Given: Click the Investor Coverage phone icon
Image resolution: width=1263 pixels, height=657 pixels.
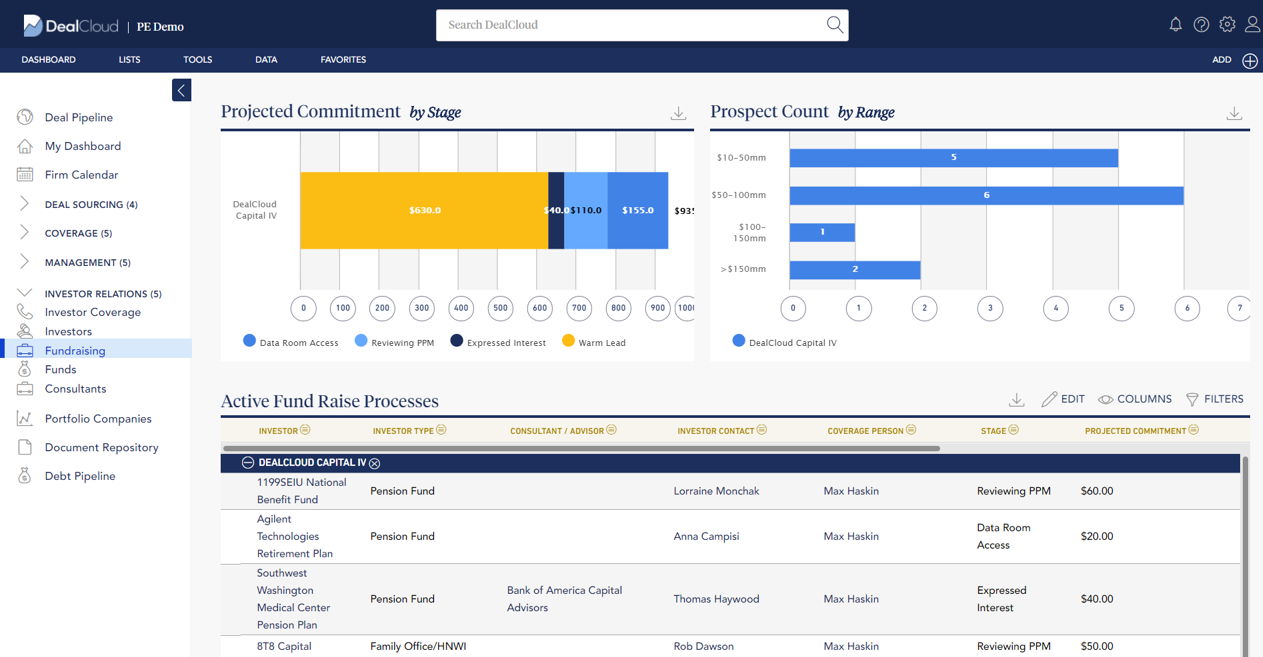Looking at the screenshot, I should [25, 312].
